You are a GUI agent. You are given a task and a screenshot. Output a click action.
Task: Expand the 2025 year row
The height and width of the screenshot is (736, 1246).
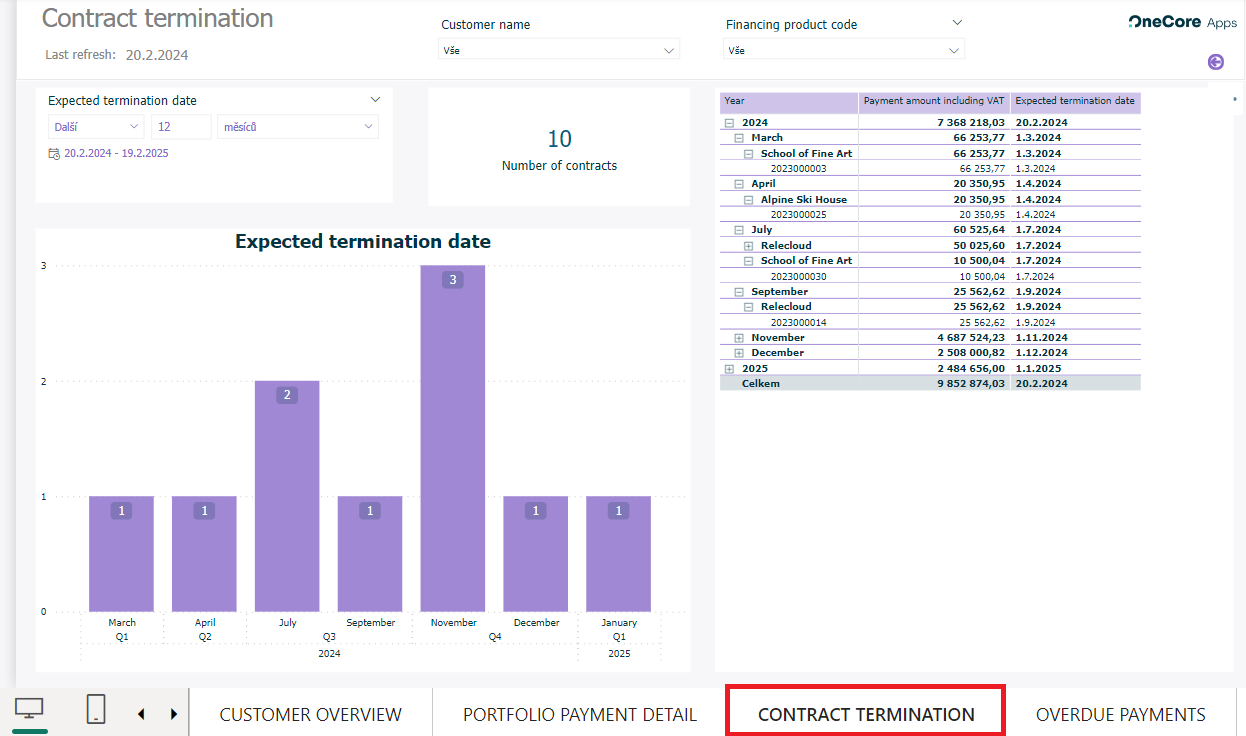(x=729, y=369)
